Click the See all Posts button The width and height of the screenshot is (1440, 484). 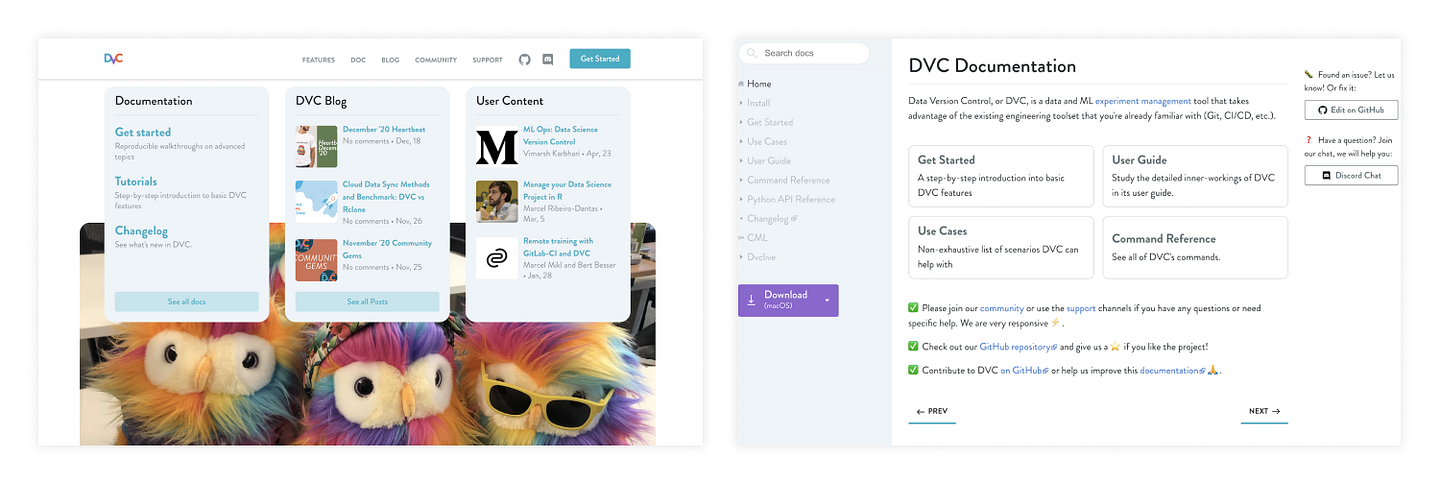(x=367, y=301)
